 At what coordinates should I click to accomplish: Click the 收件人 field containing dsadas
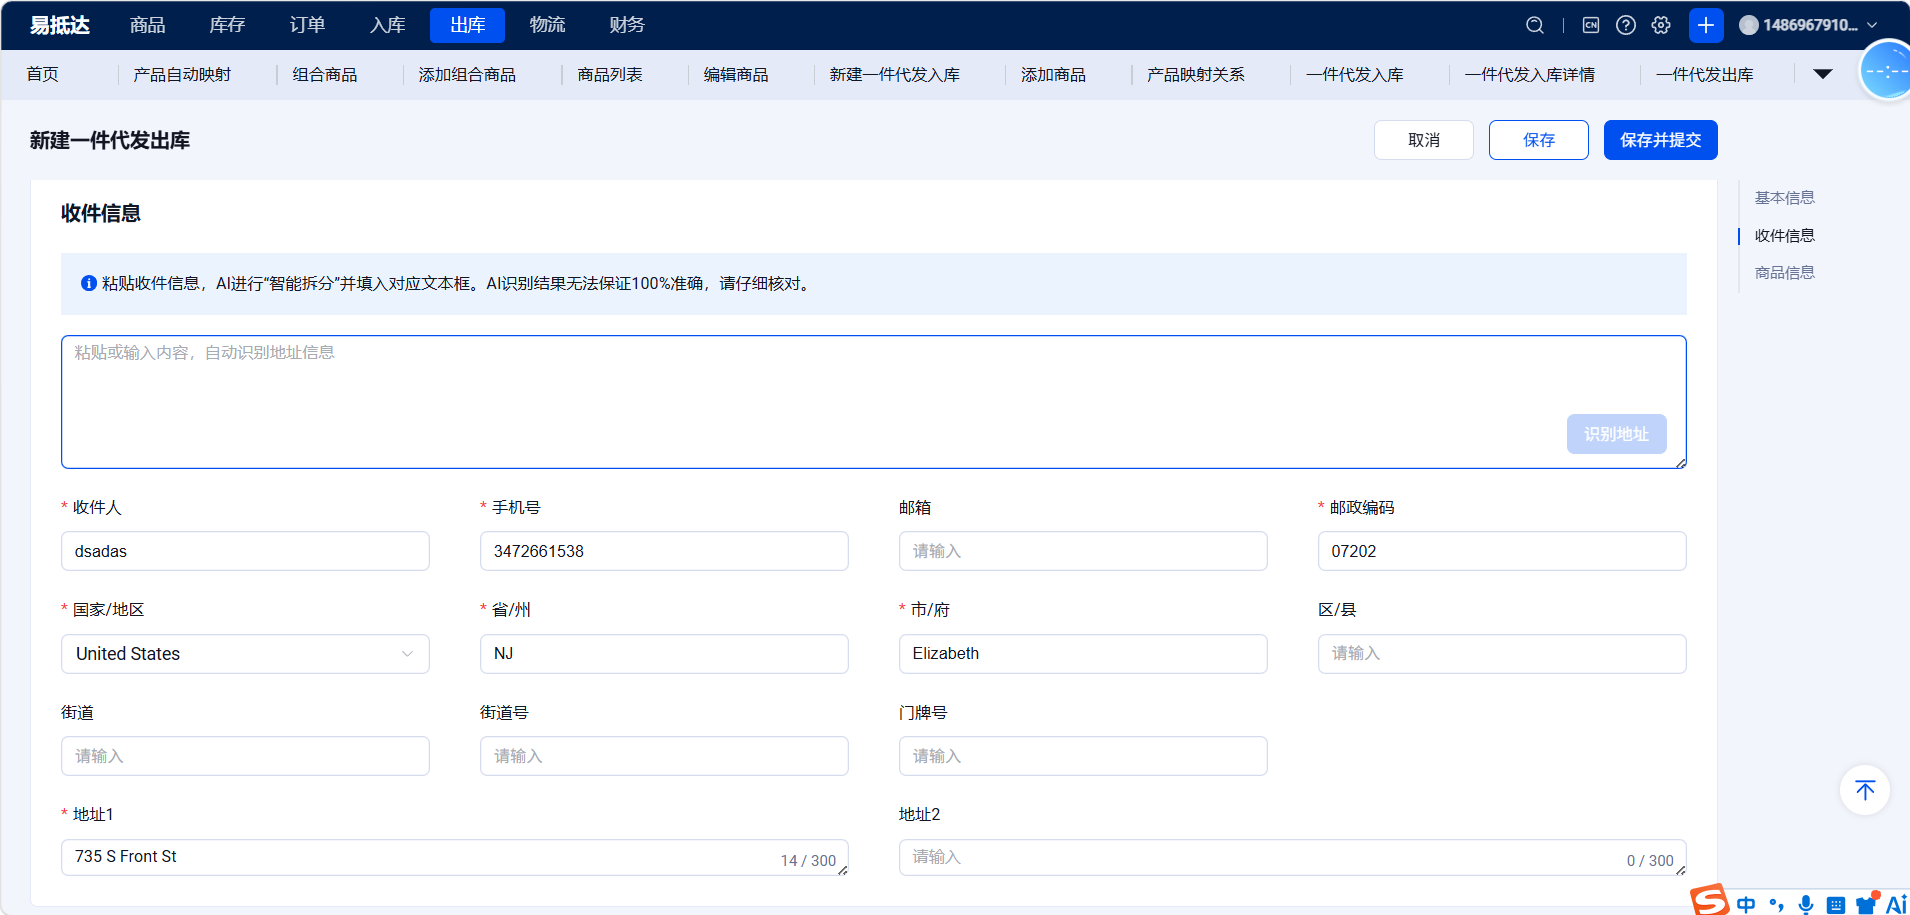[x=245, y=551]
